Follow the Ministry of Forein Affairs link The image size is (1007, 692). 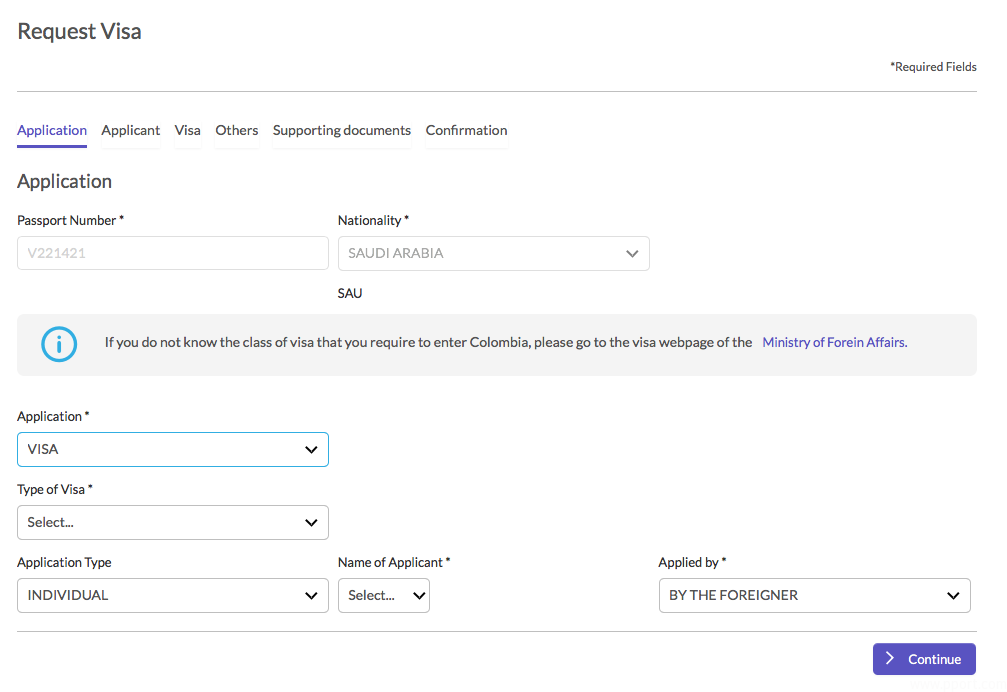coord(834,342)
